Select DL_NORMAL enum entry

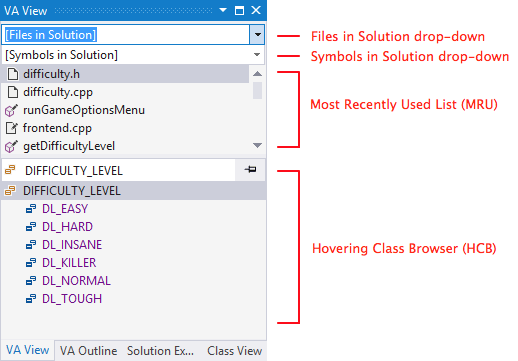tap(76, 281)
